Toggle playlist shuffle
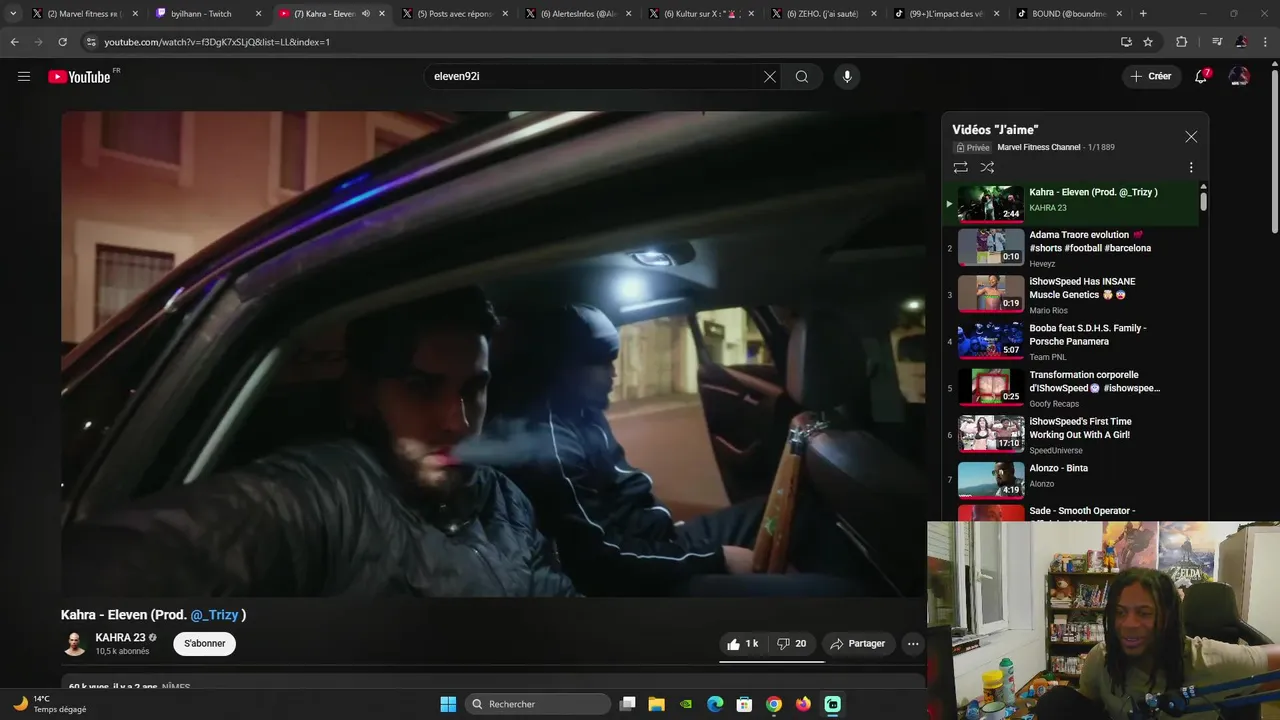Viewport: 1280px width, 720px height. 987,167
